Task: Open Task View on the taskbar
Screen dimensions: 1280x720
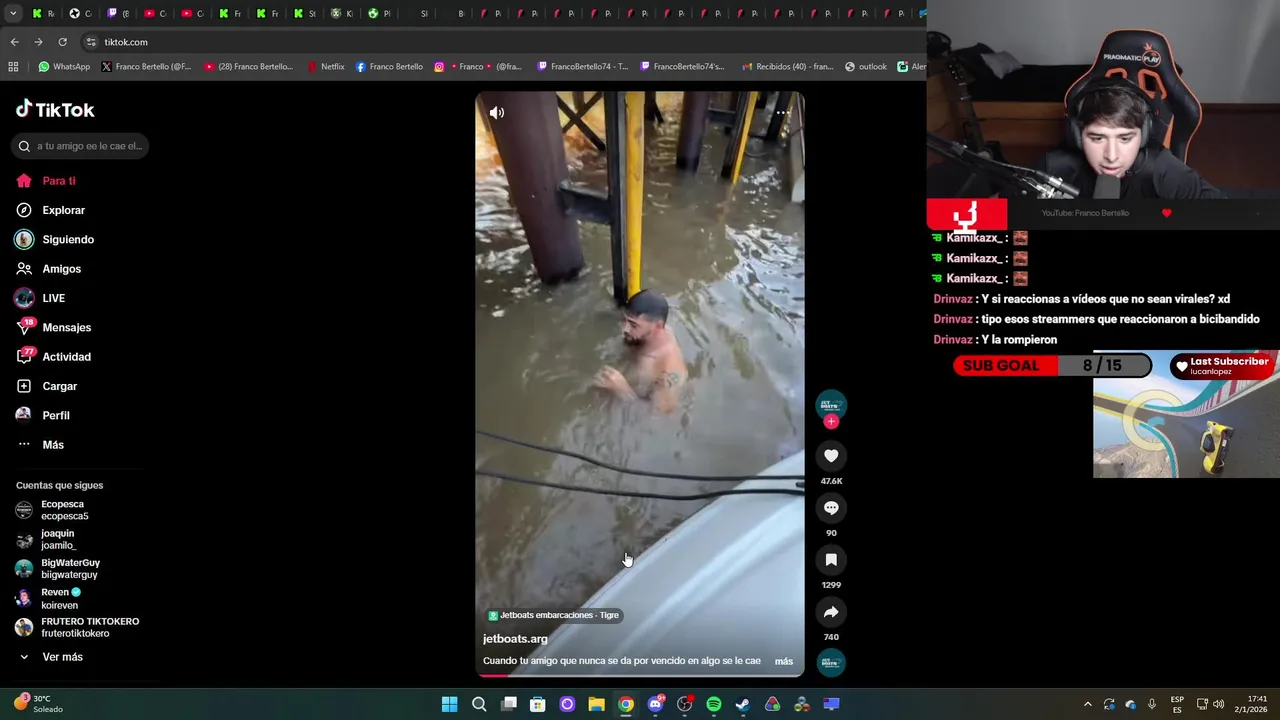Action: pos(509,704)
